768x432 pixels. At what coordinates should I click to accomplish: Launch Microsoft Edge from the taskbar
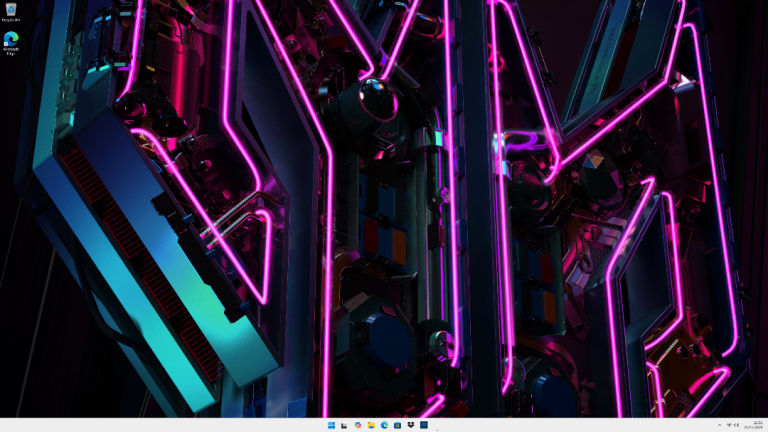(x=384, y=425)
